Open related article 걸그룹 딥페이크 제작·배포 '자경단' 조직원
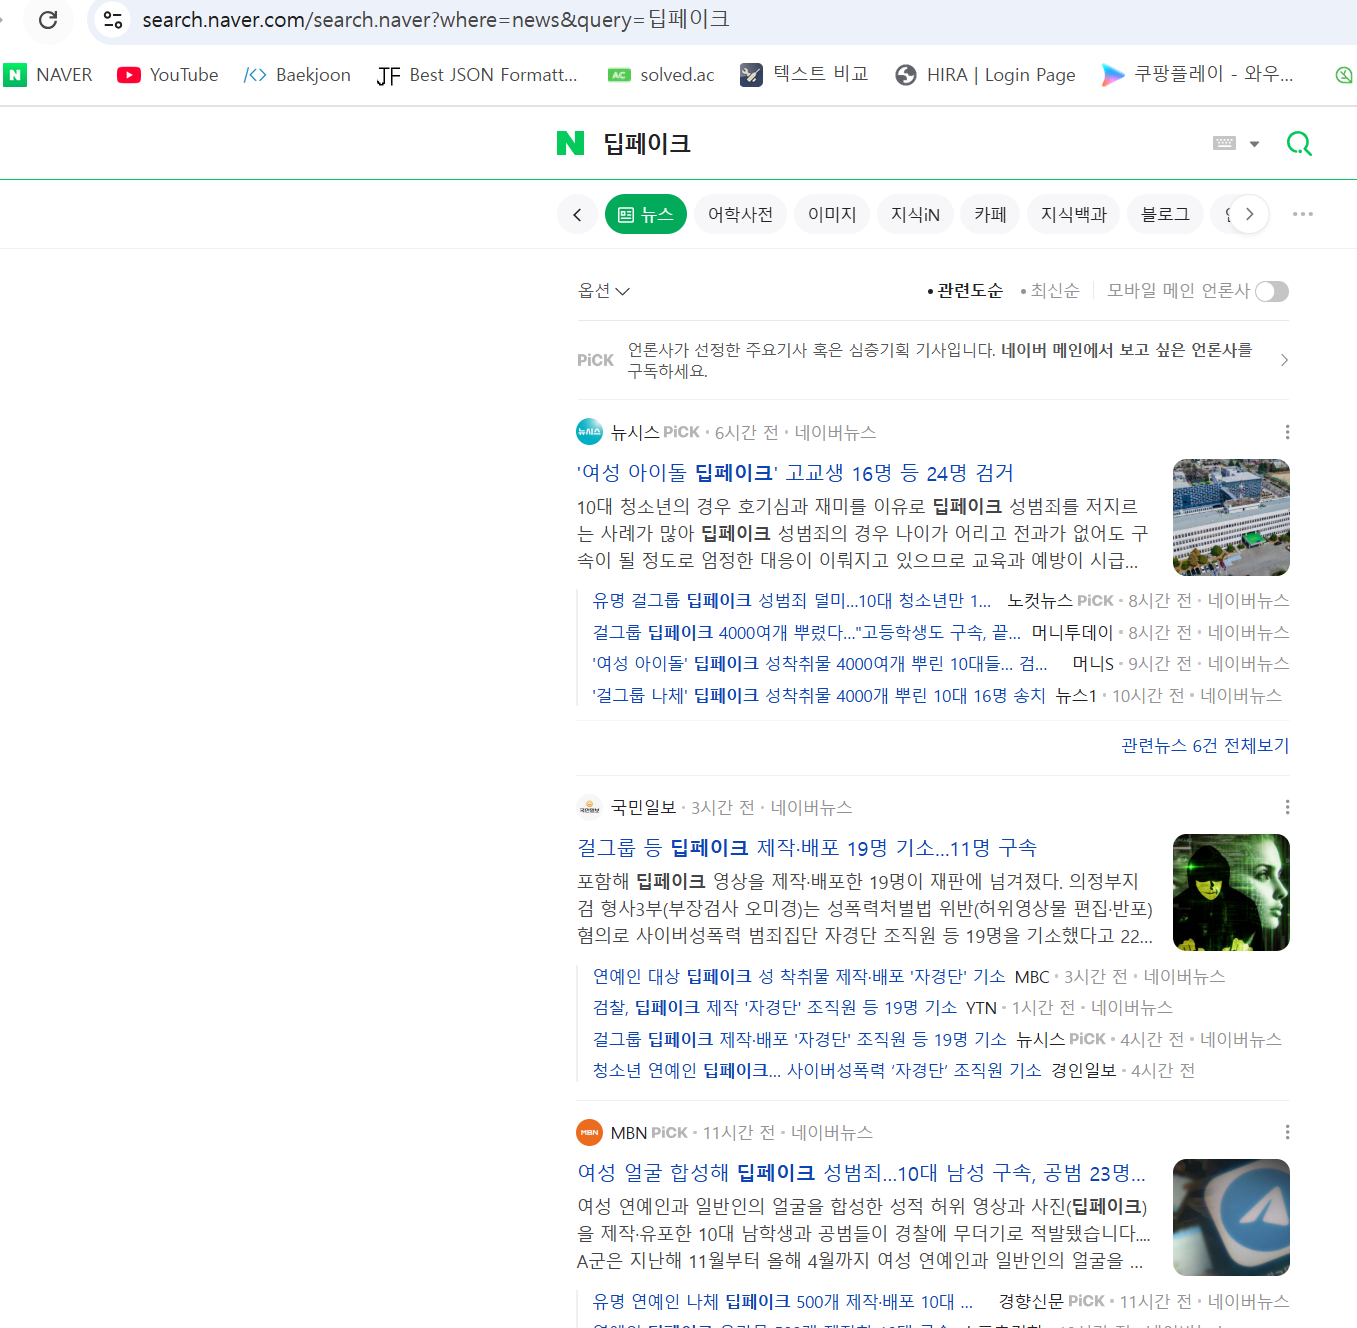 [x=800, y=1040]
